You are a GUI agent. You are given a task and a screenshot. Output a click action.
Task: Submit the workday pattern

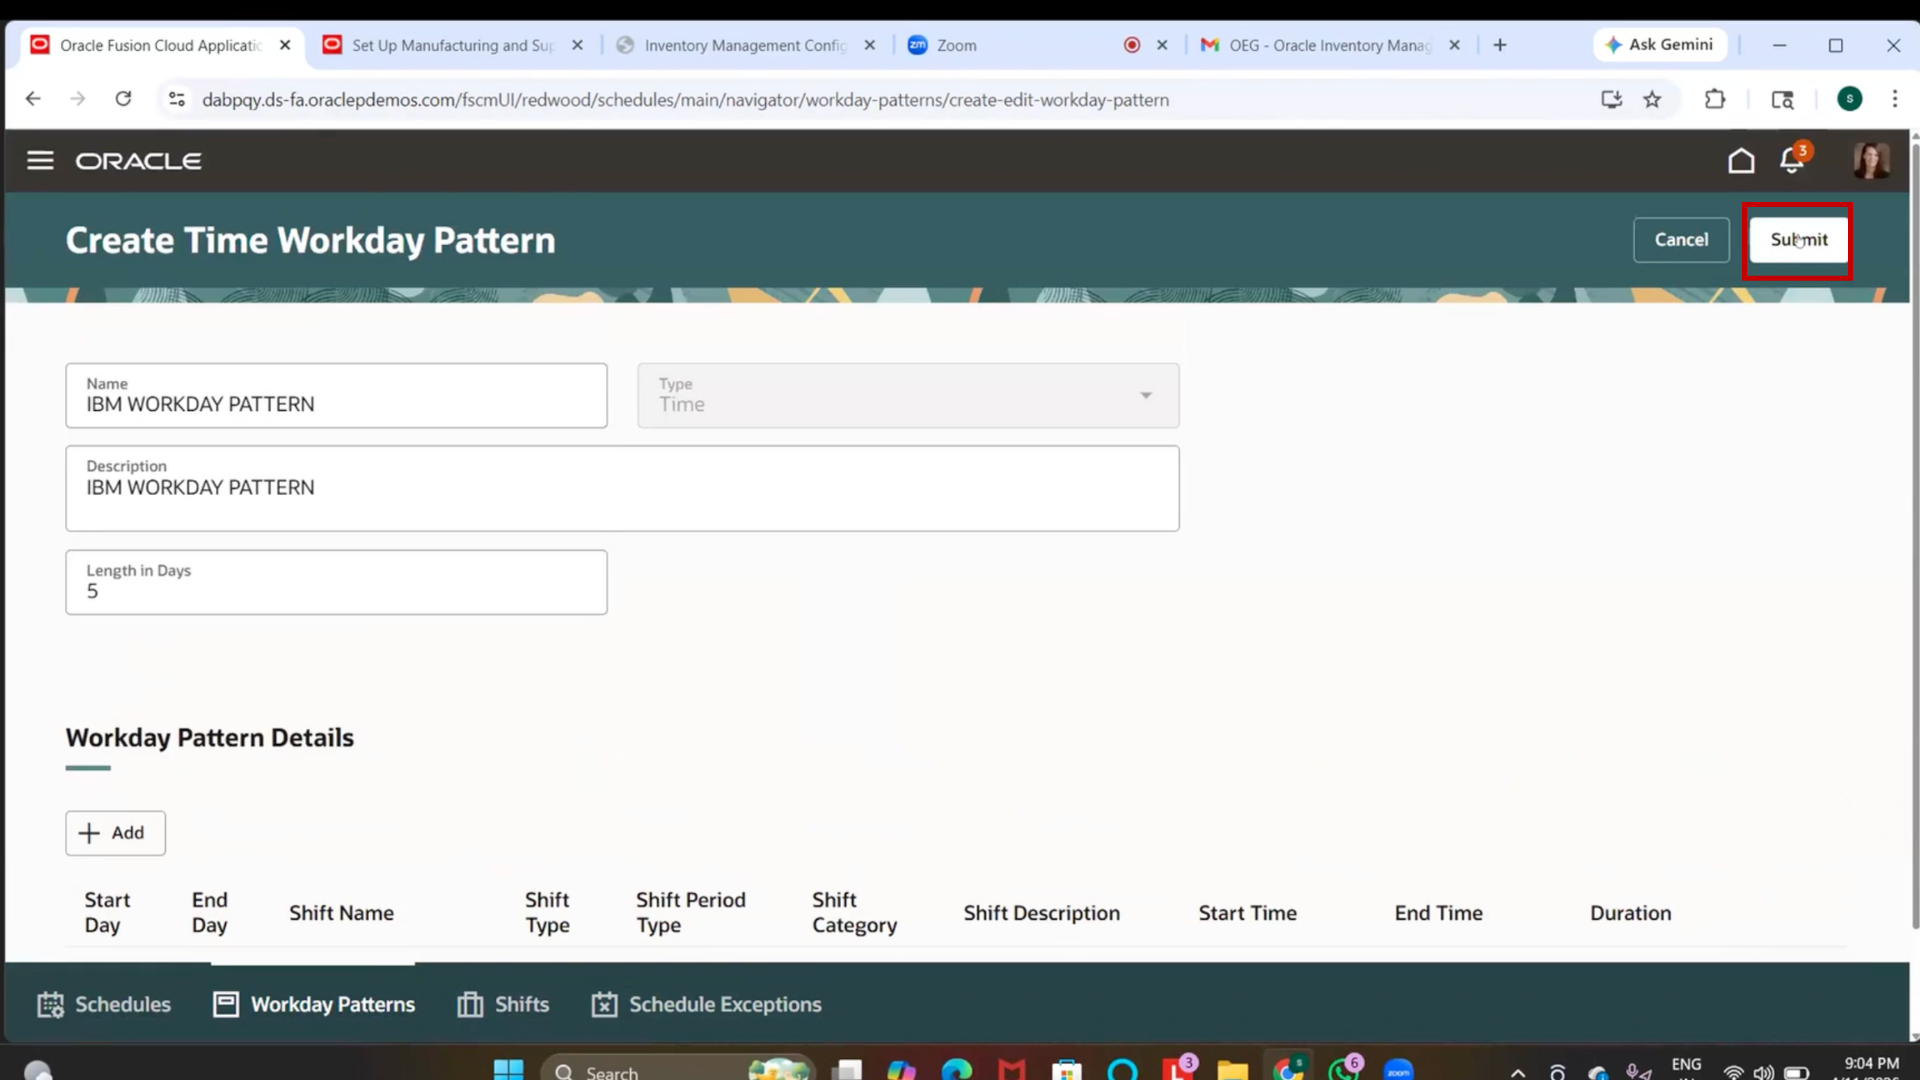pyautogui.click(x=1798, y=240)
